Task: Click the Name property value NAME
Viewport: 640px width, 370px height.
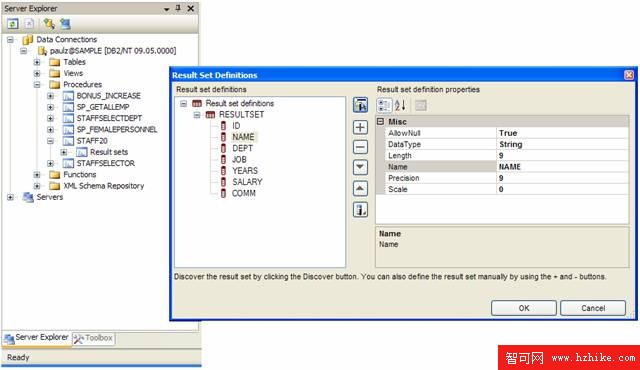Action: (x=562, y=167)
